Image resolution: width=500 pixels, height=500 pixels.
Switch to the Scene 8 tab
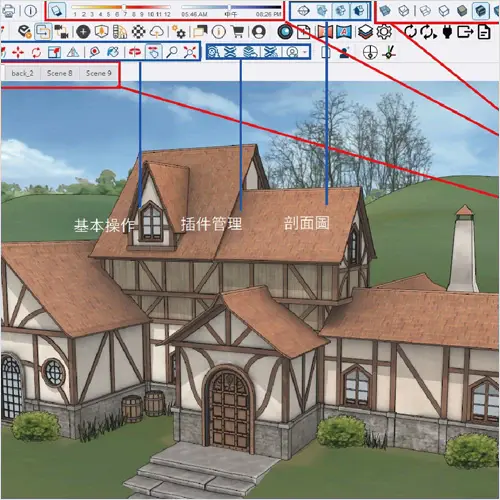[59, 73]
